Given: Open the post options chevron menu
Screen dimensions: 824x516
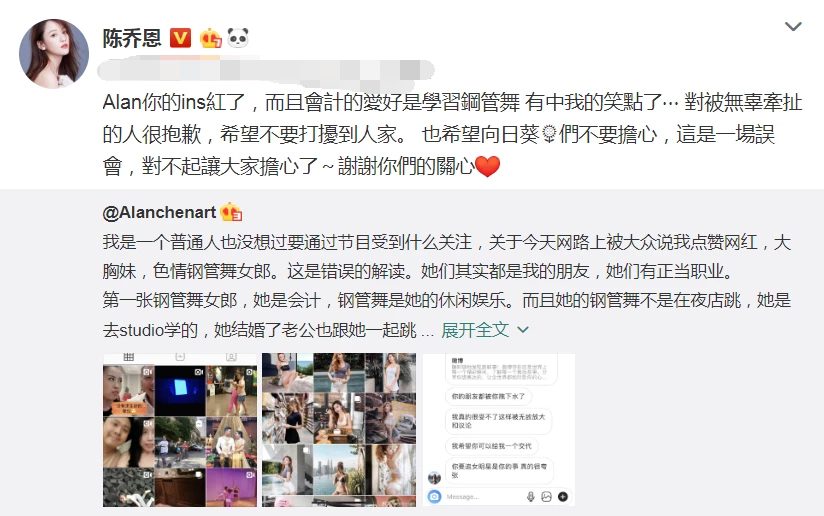Looking at the screenshot, I should (x=792, y=26).
